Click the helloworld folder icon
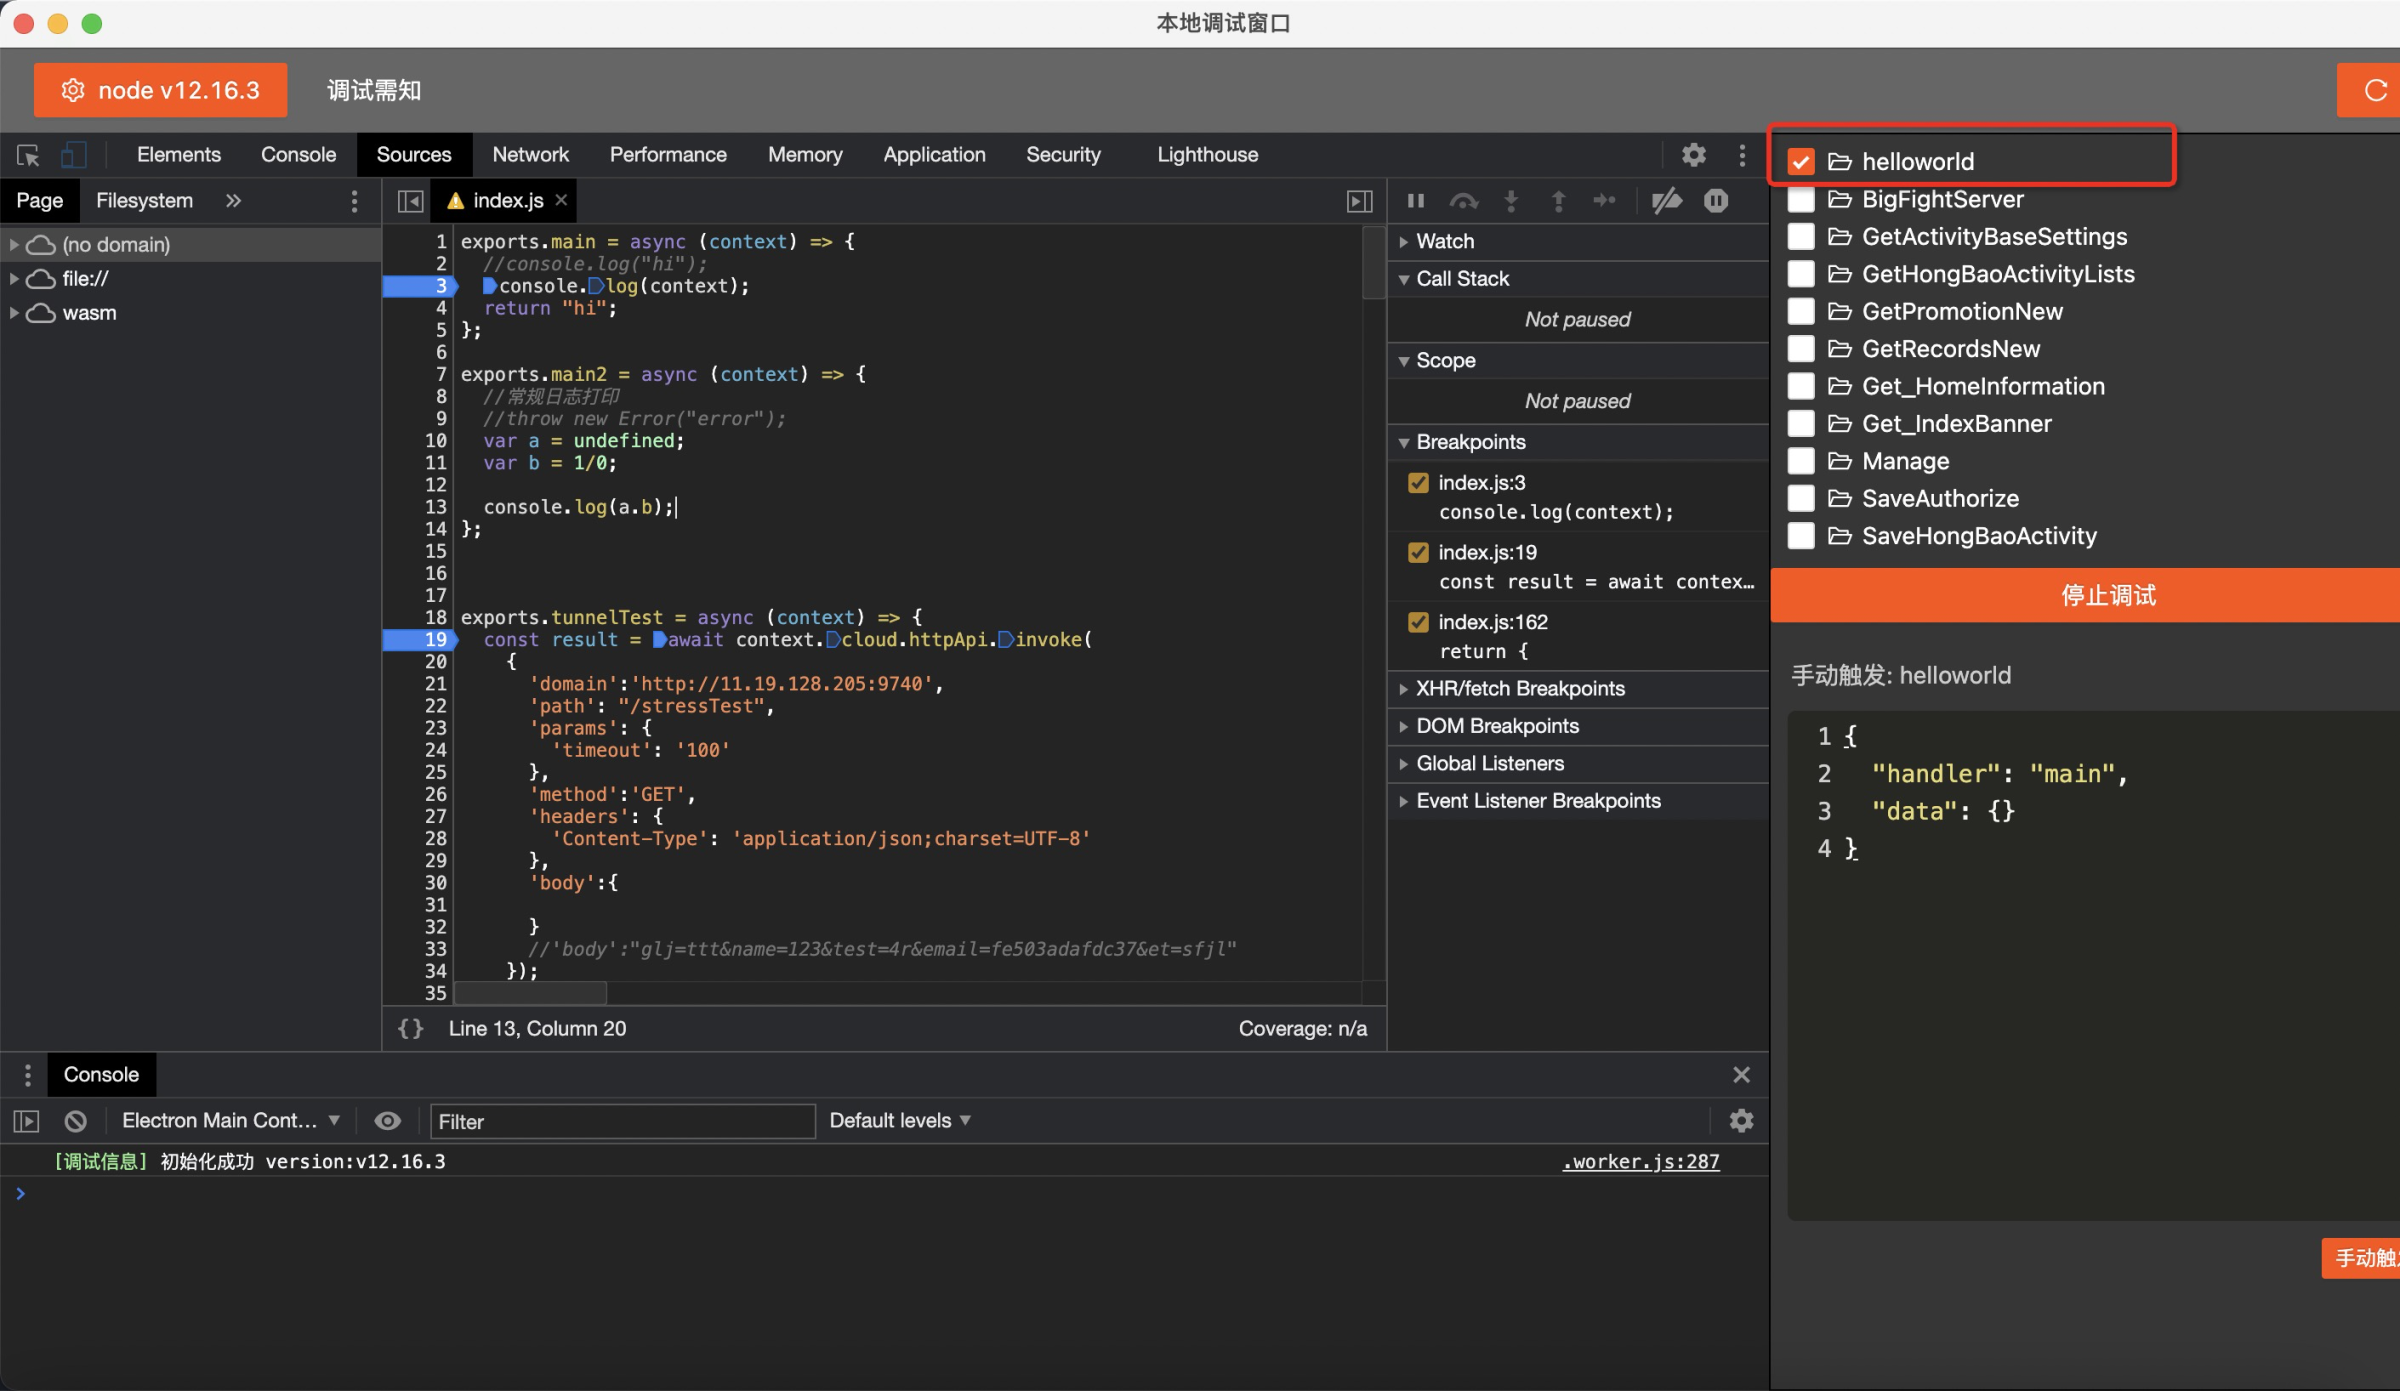 coord(1839,161)
